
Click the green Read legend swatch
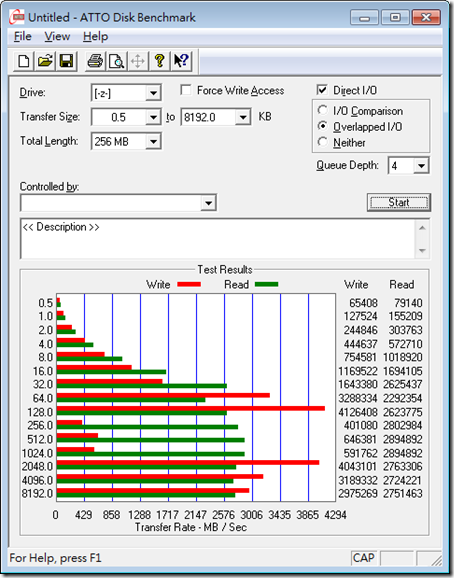point(266,285)
